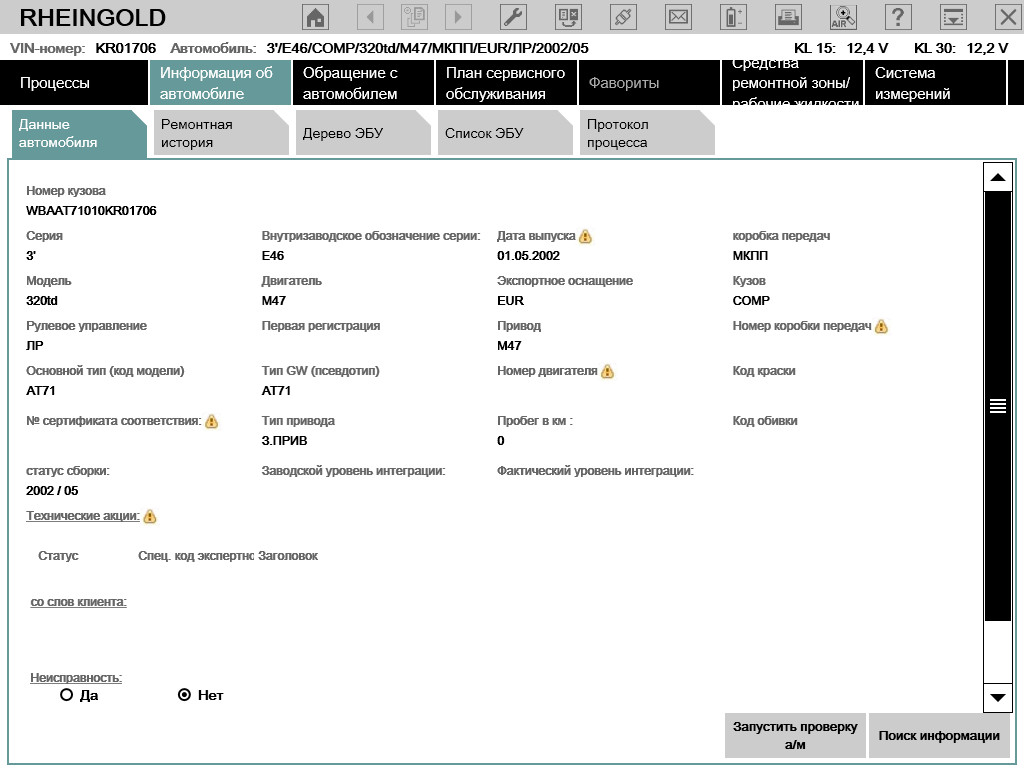This screenshot has width=1024, height=768.
Task: Click the 'Технические акции' link
Action: coord(83,516)
